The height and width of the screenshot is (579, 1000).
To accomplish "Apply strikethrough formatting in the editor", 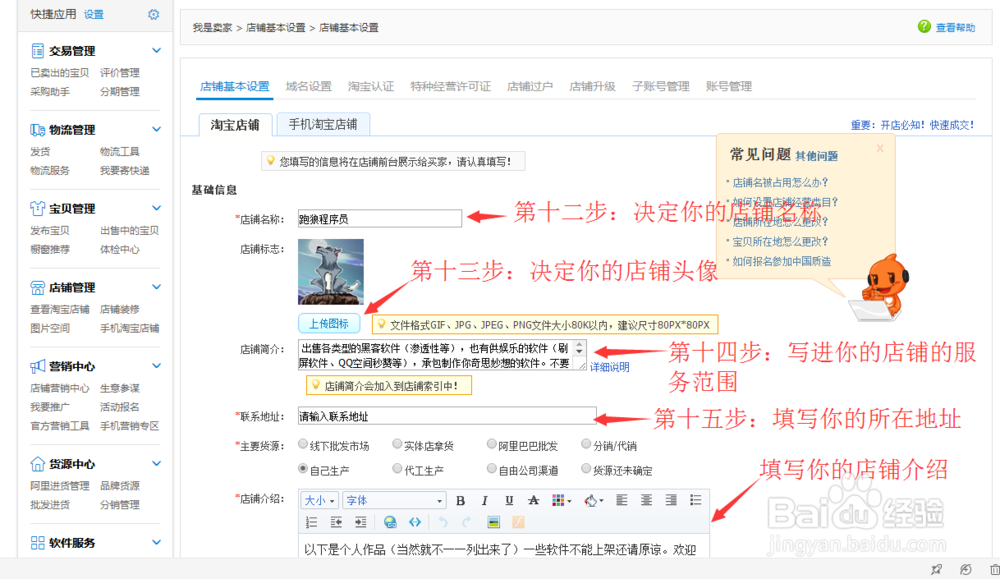I will click(x=533, y=500).
